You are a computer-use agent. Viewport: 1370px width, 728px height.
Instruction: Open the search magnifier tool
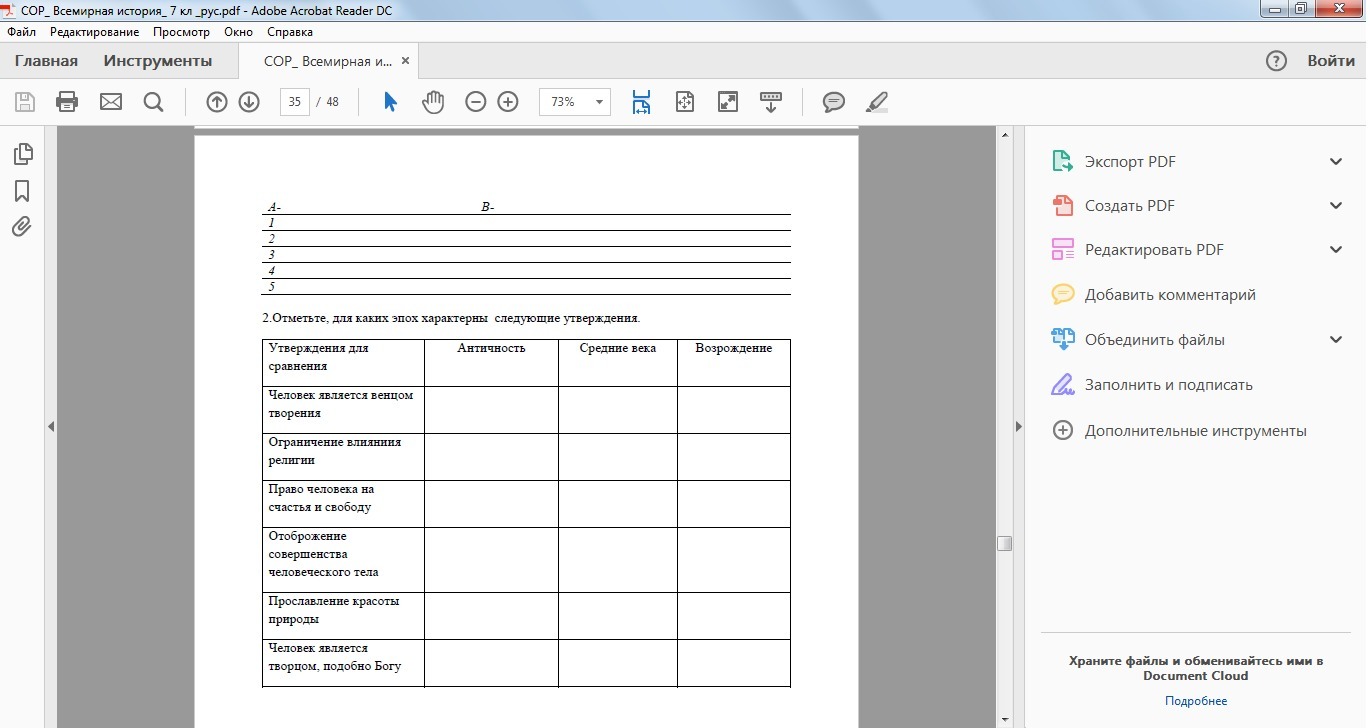click(153, 102)
